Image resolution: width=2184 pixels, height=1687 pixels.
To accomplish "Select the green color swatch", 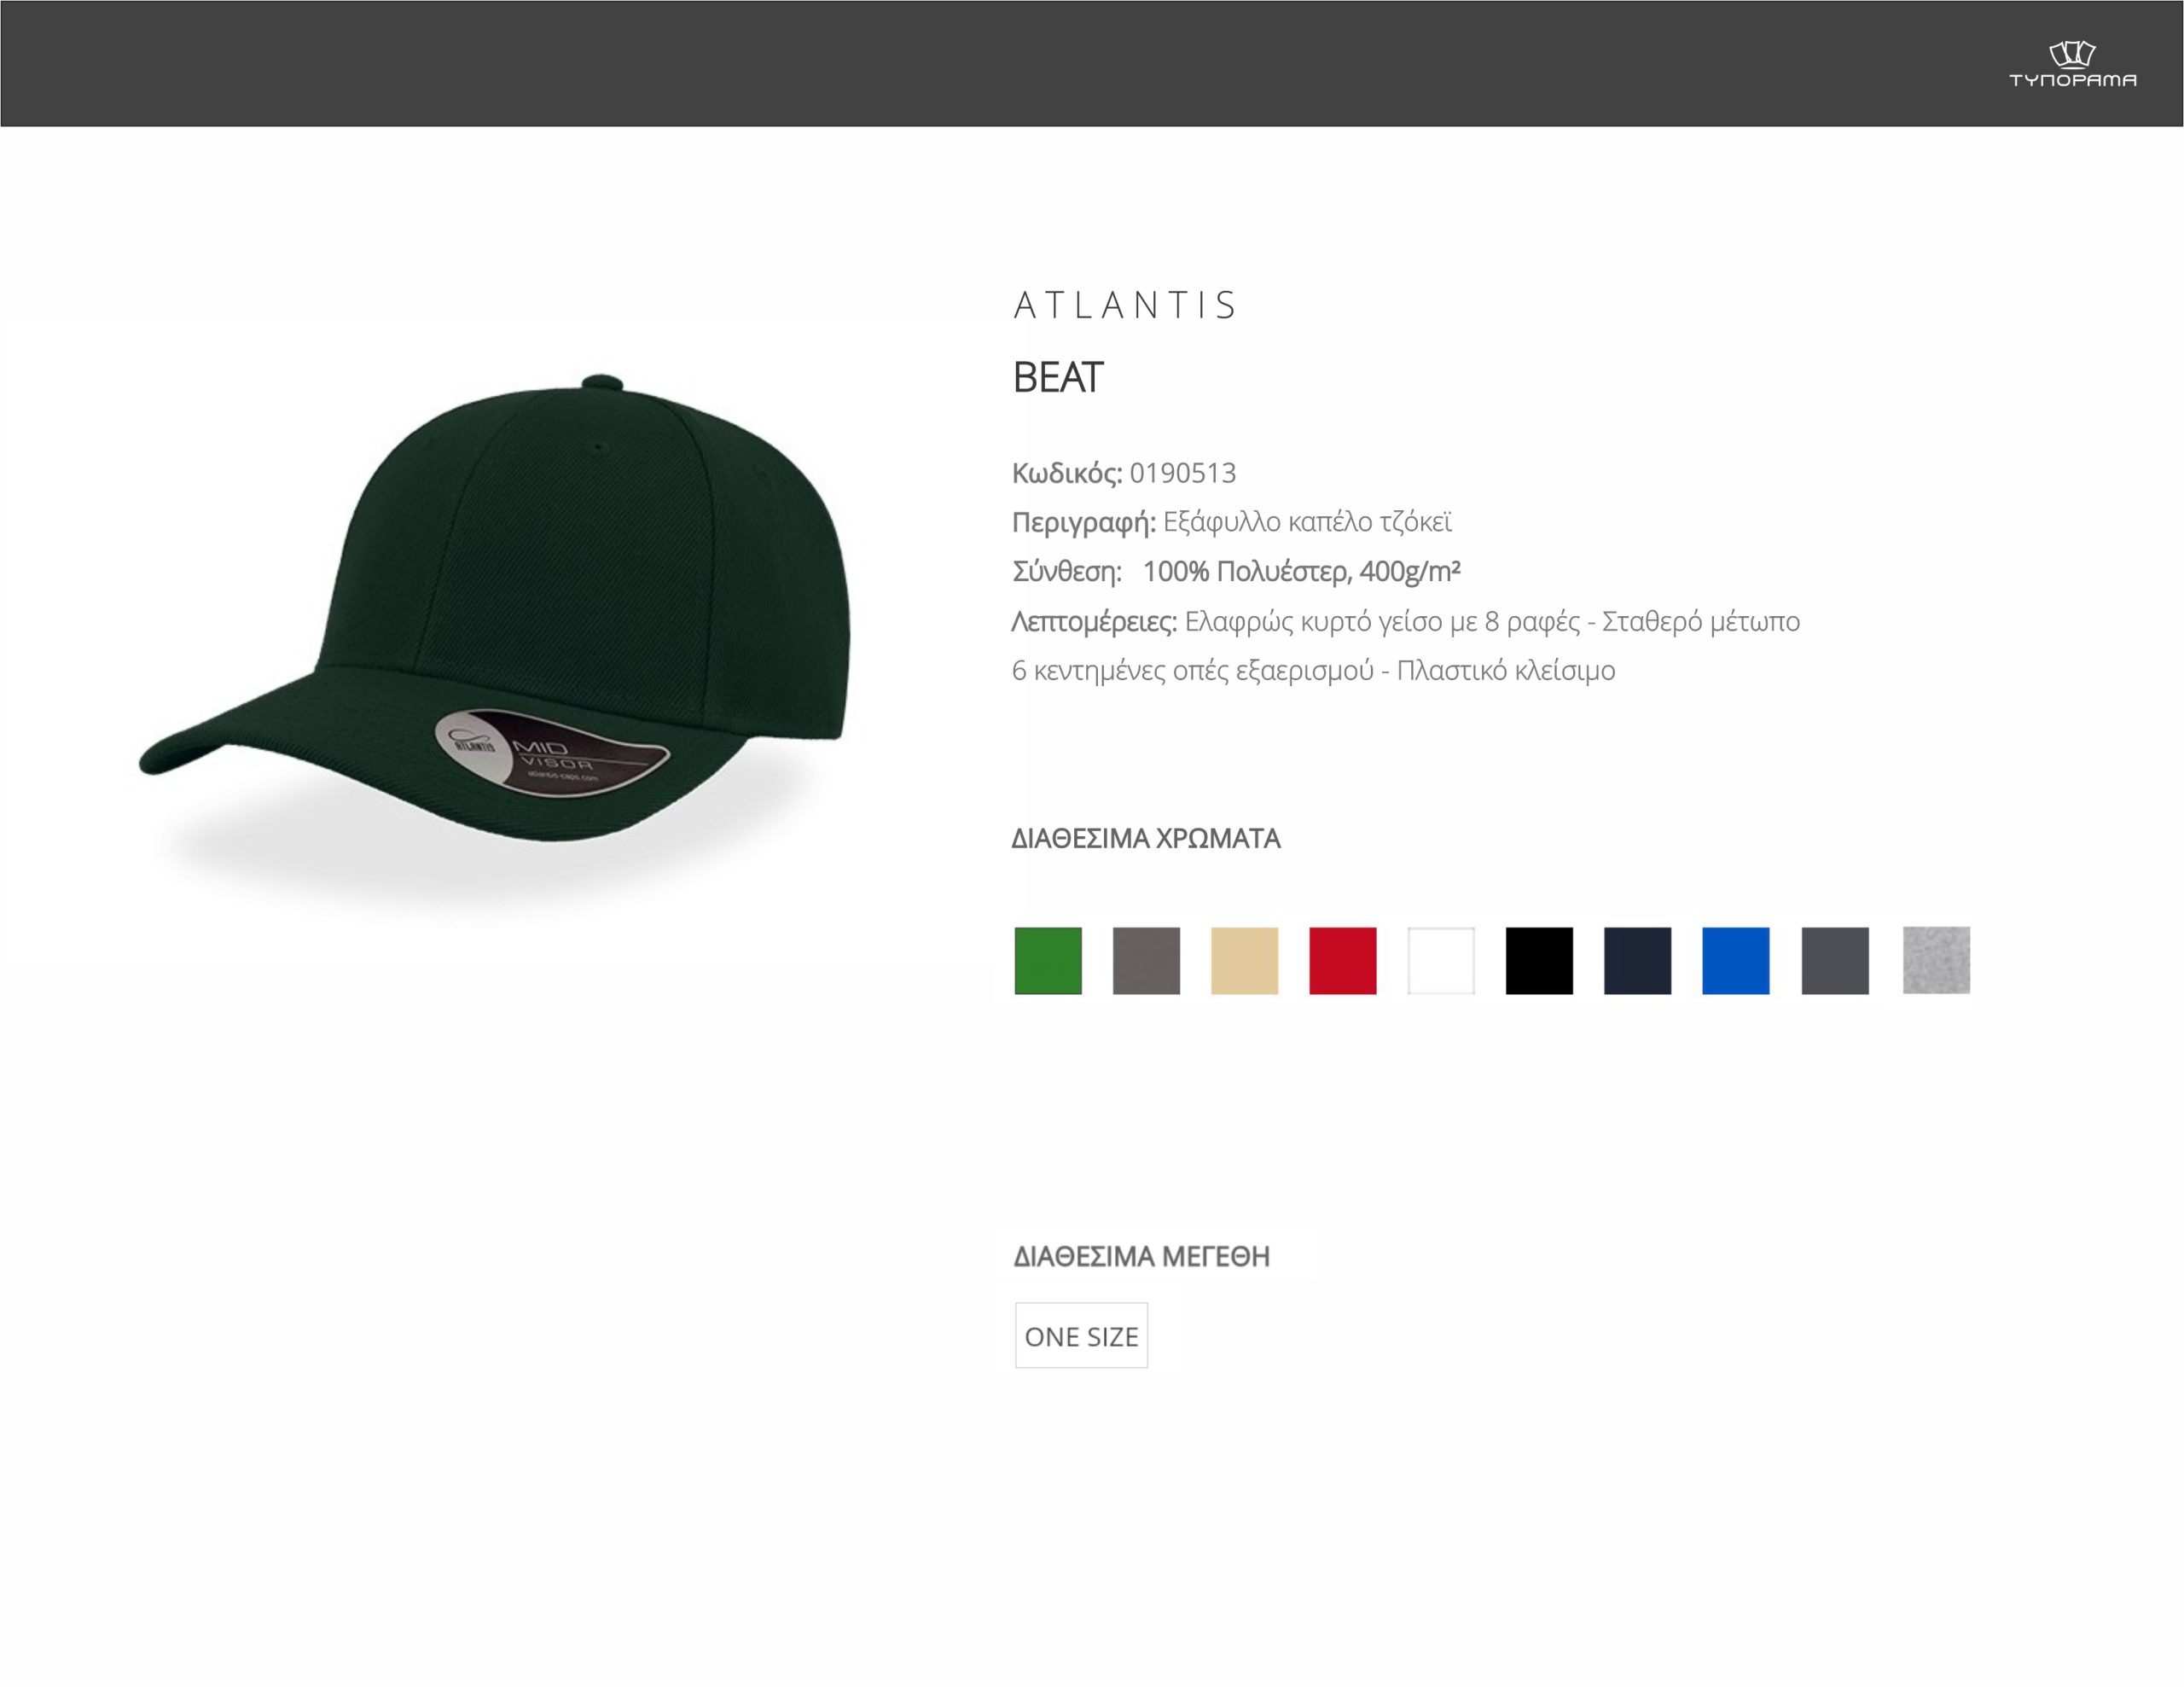I will pyautogui.click(x=1048, y=960).
